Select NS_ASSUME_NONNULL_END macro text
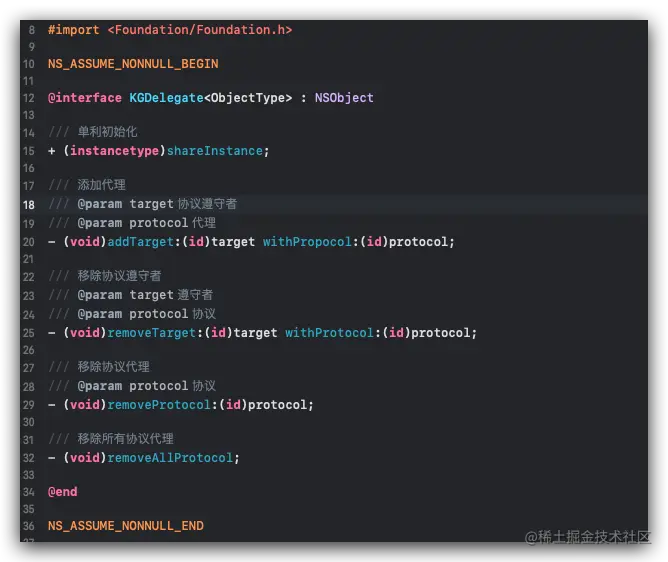Viewport: 668px width, 562px height. tap(126, 526)
